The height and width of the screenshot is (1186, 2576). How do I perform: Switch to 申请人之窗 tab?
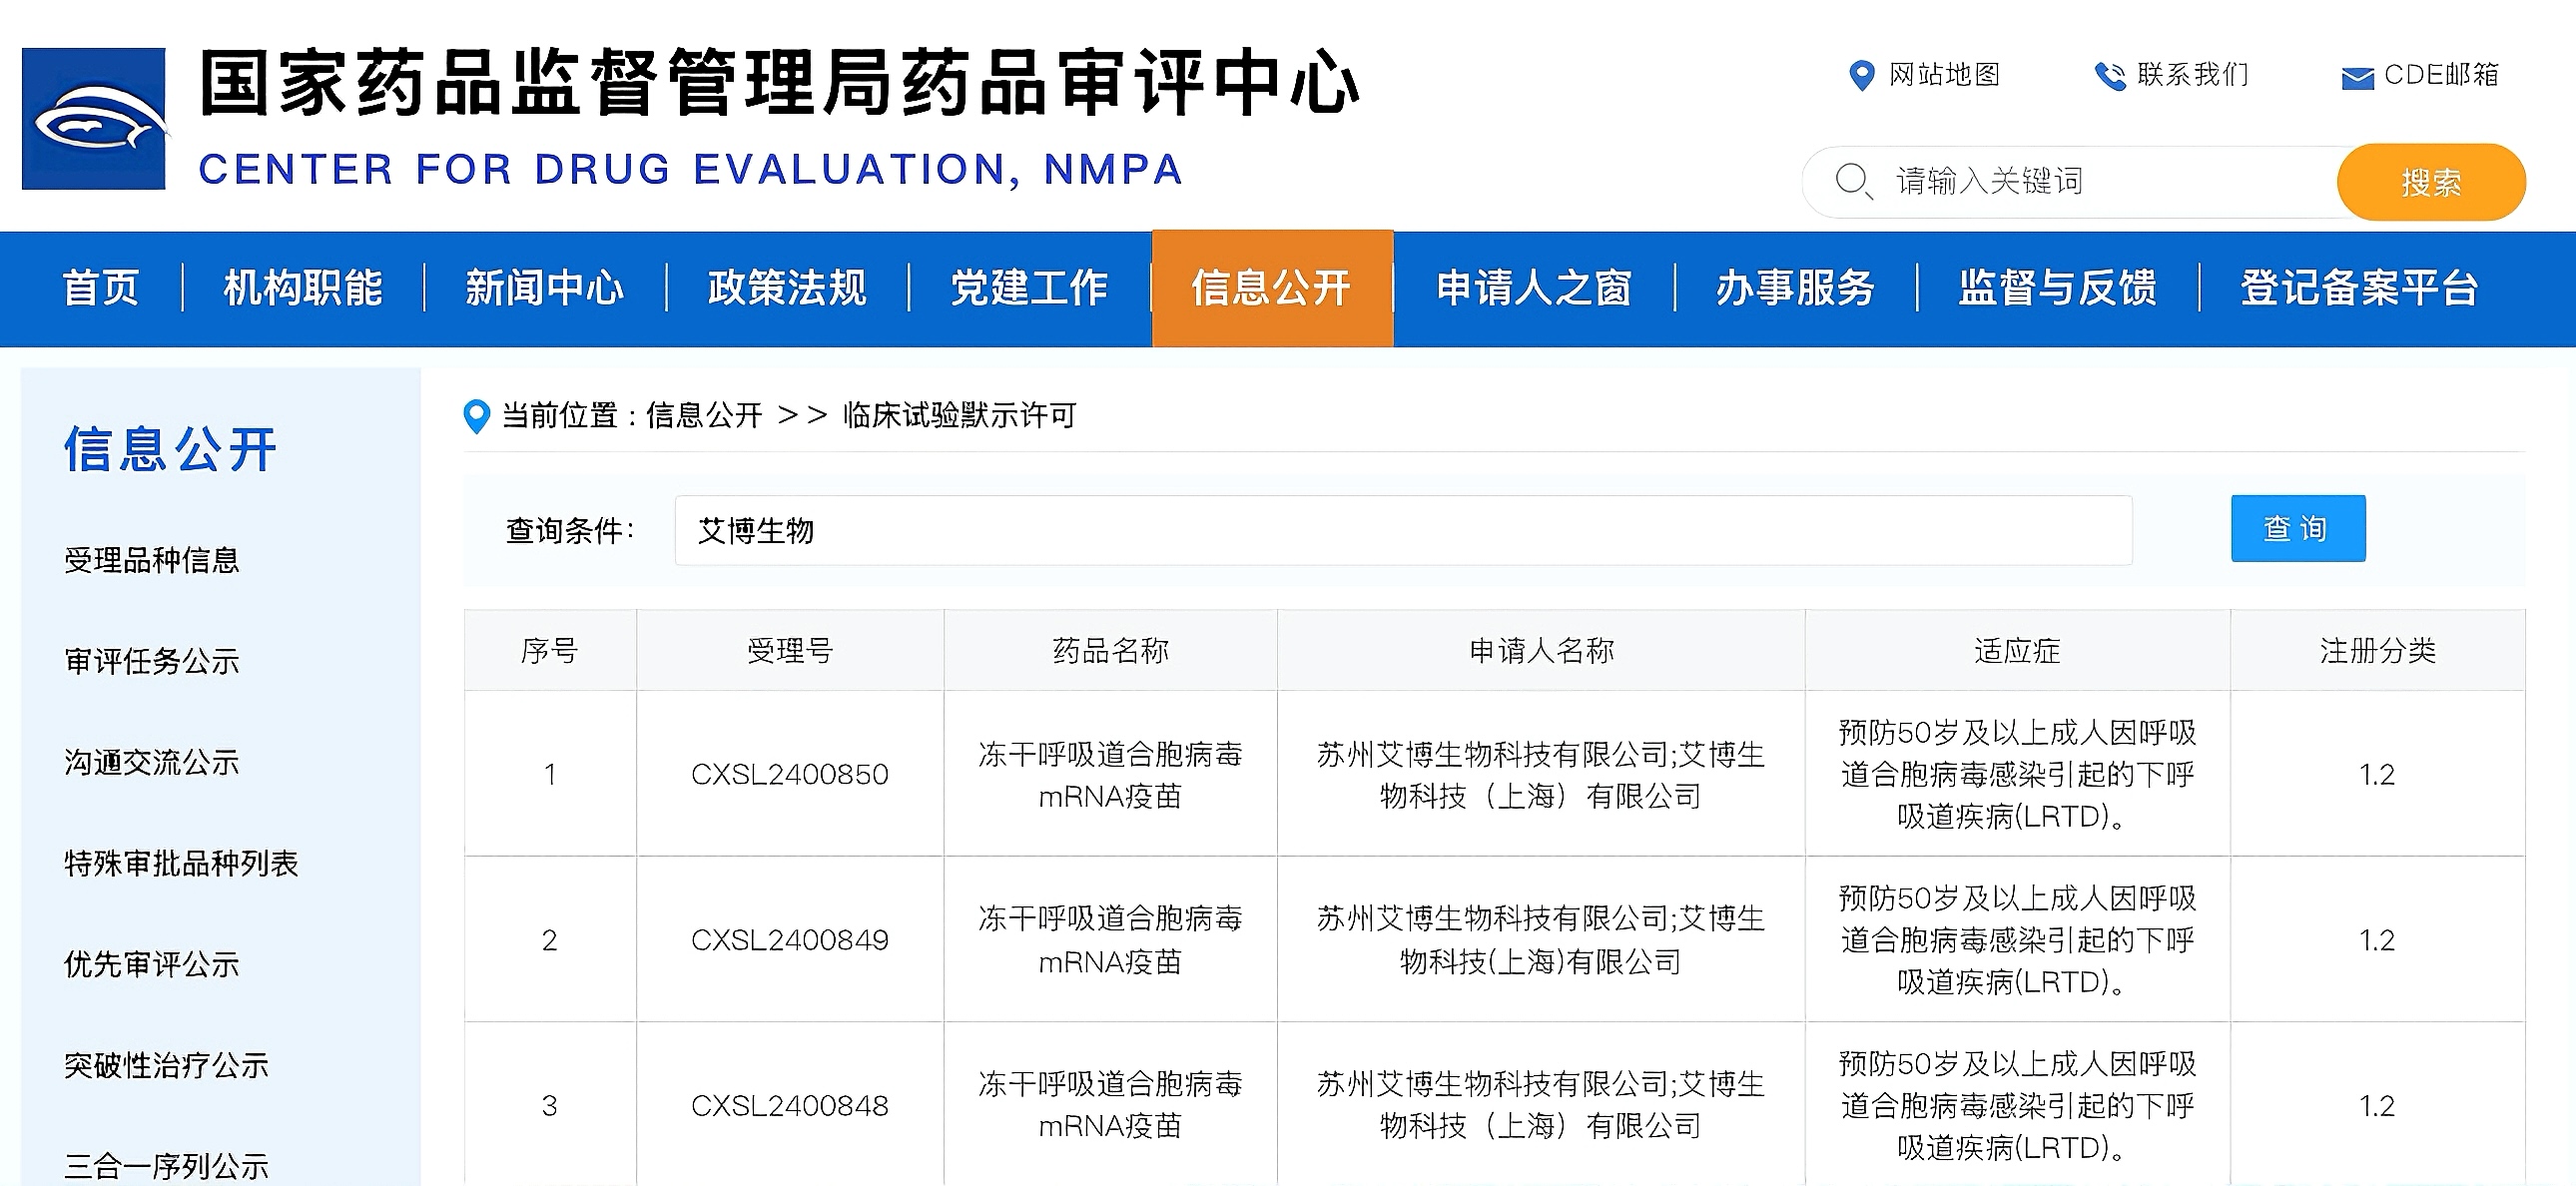1534,288
